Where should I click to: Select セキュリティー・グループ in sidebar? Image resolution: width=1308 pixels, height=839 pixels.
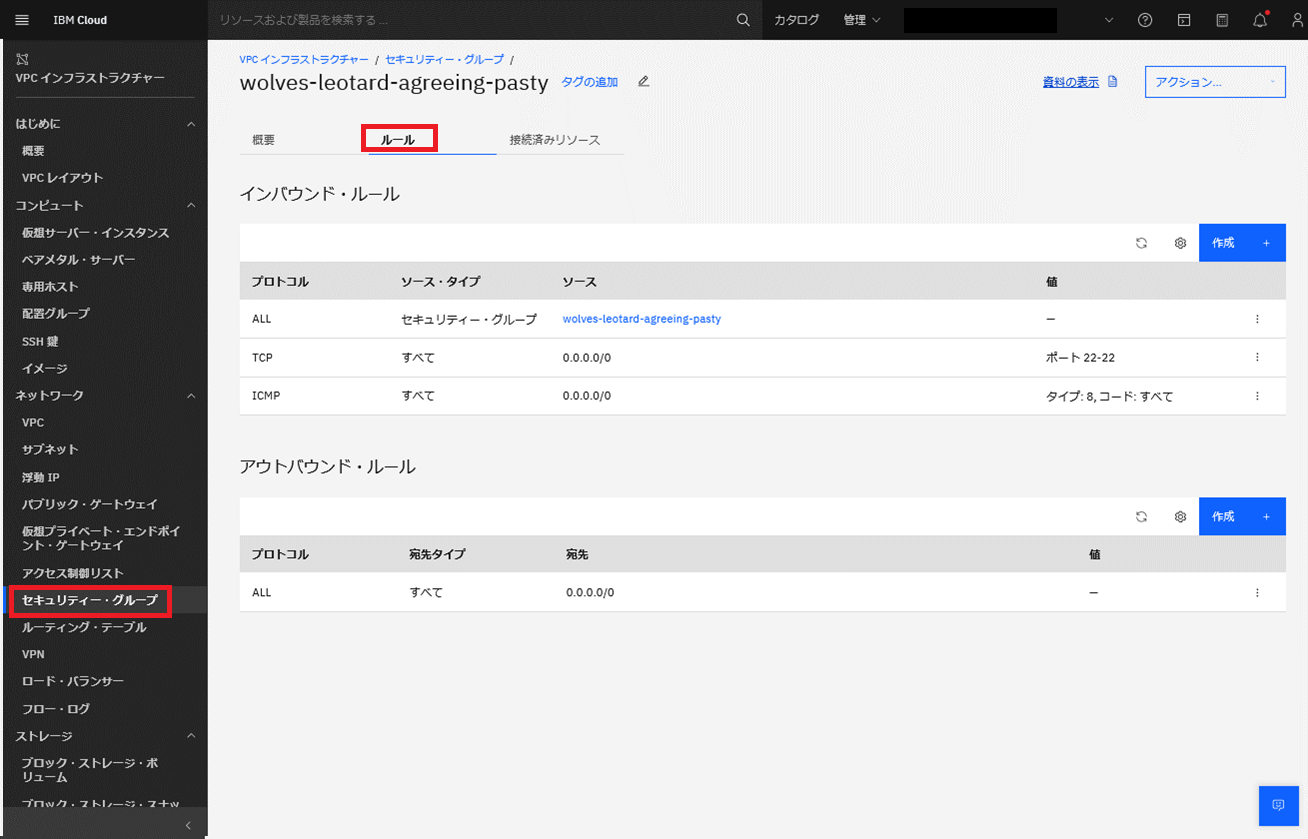[90, 600]
